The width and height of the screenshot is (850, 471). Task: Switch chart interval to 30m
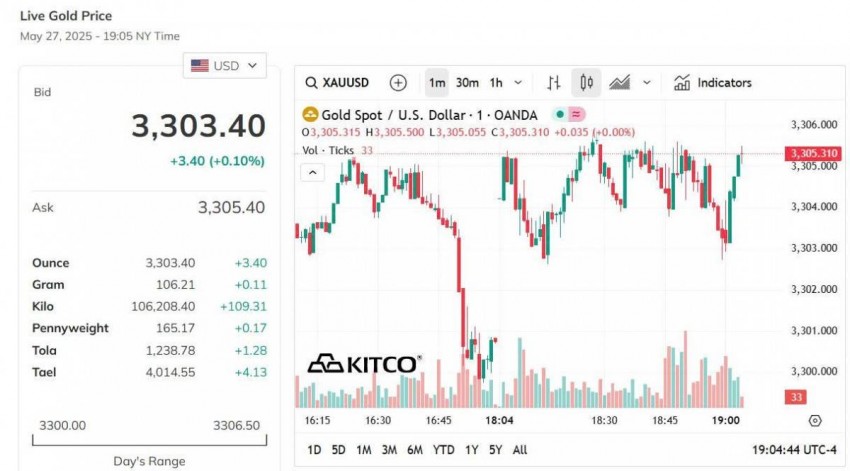pyautogui.click(x=467, y=83)
